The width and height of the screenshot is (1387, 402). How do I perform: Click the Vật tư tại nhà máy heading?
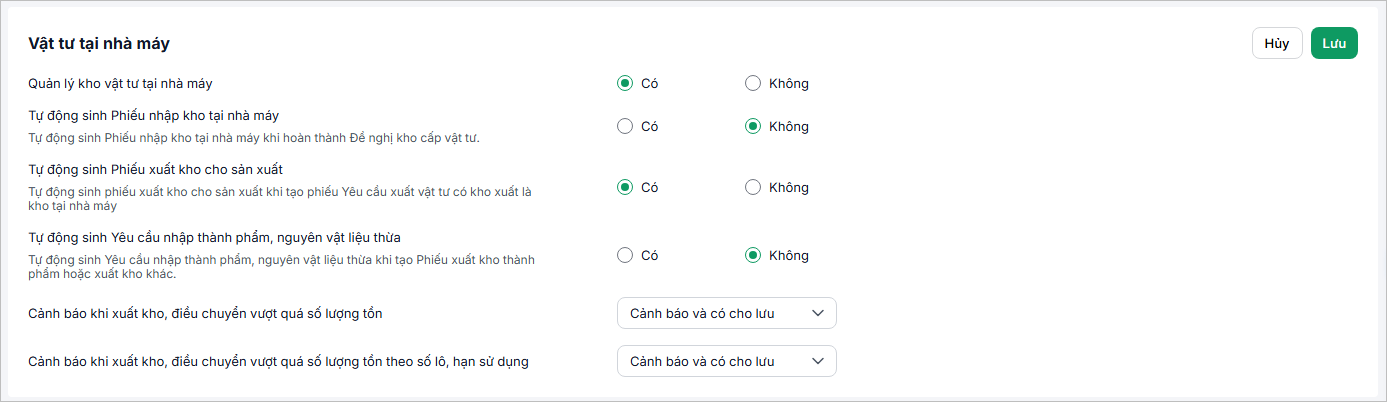99,43
